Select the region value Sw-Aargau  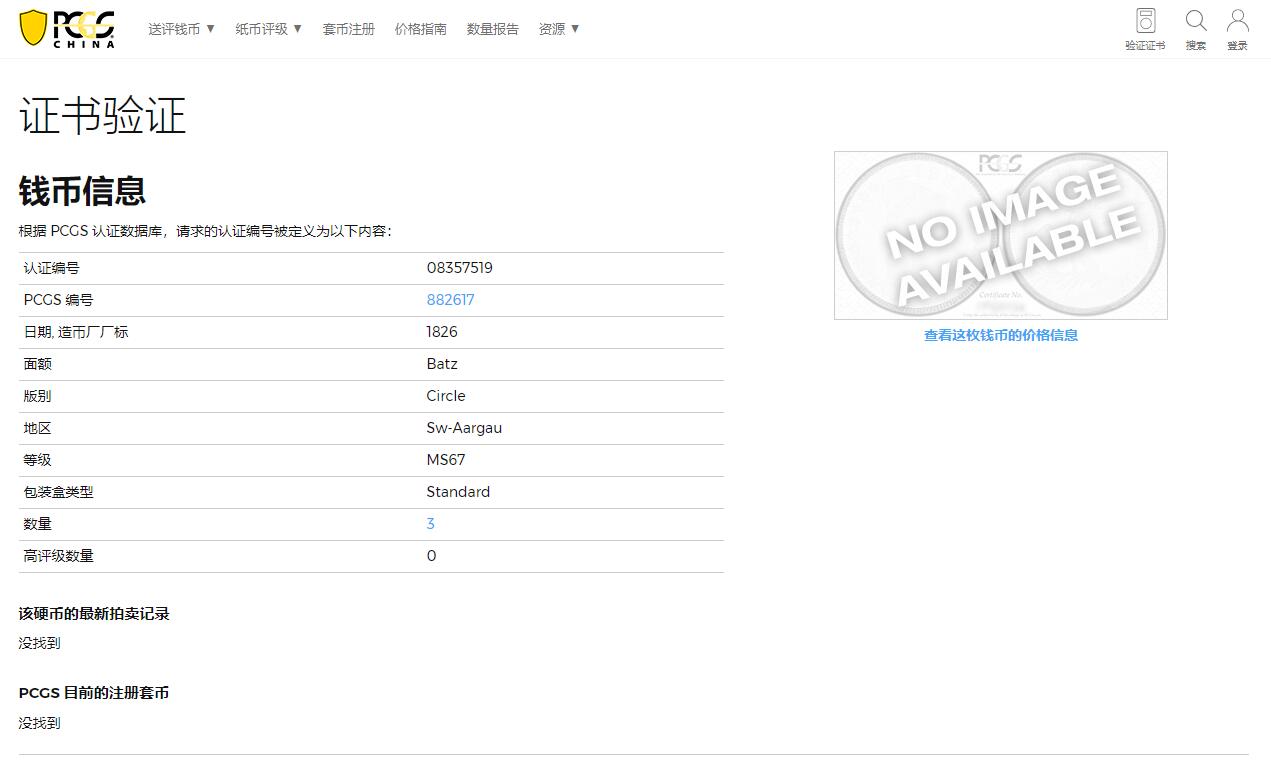pos(464,428)
